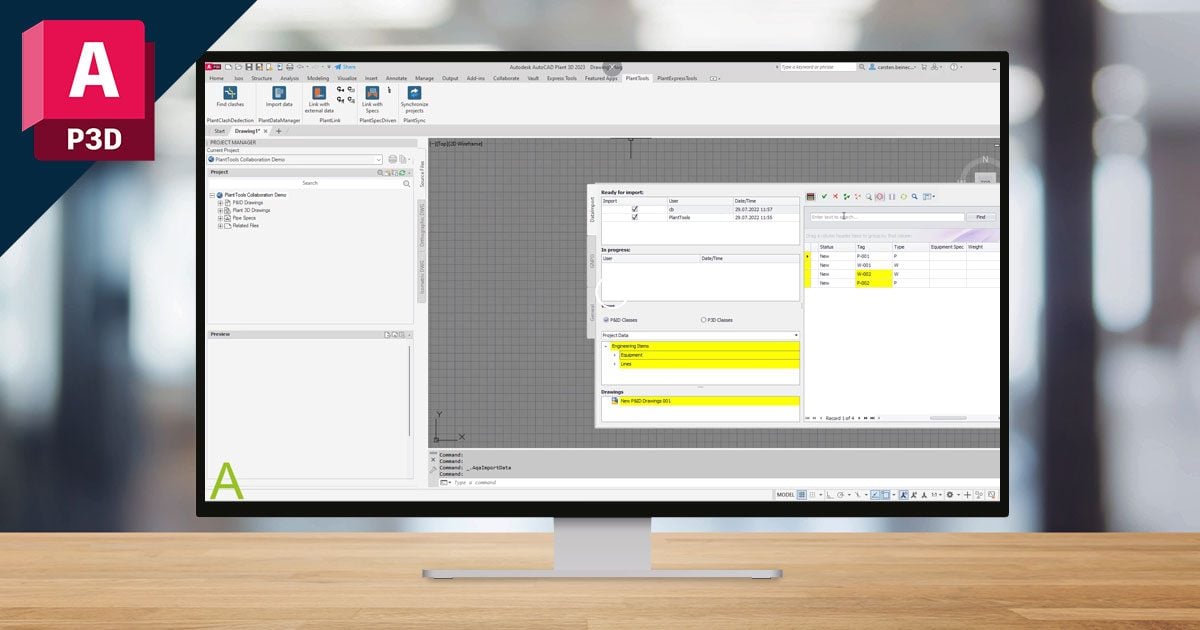Screen dimensions: 1200x630
Task: Select the Link with Specs tool
Action: [372, 99]
